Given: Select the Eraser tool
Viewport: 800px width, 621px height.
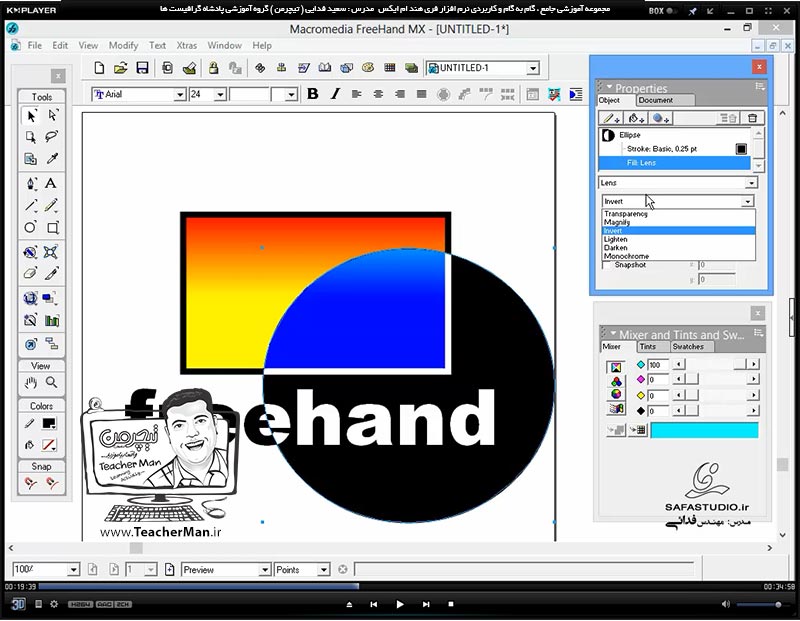Looking at the screenshot, I should (x=31, y=274).
